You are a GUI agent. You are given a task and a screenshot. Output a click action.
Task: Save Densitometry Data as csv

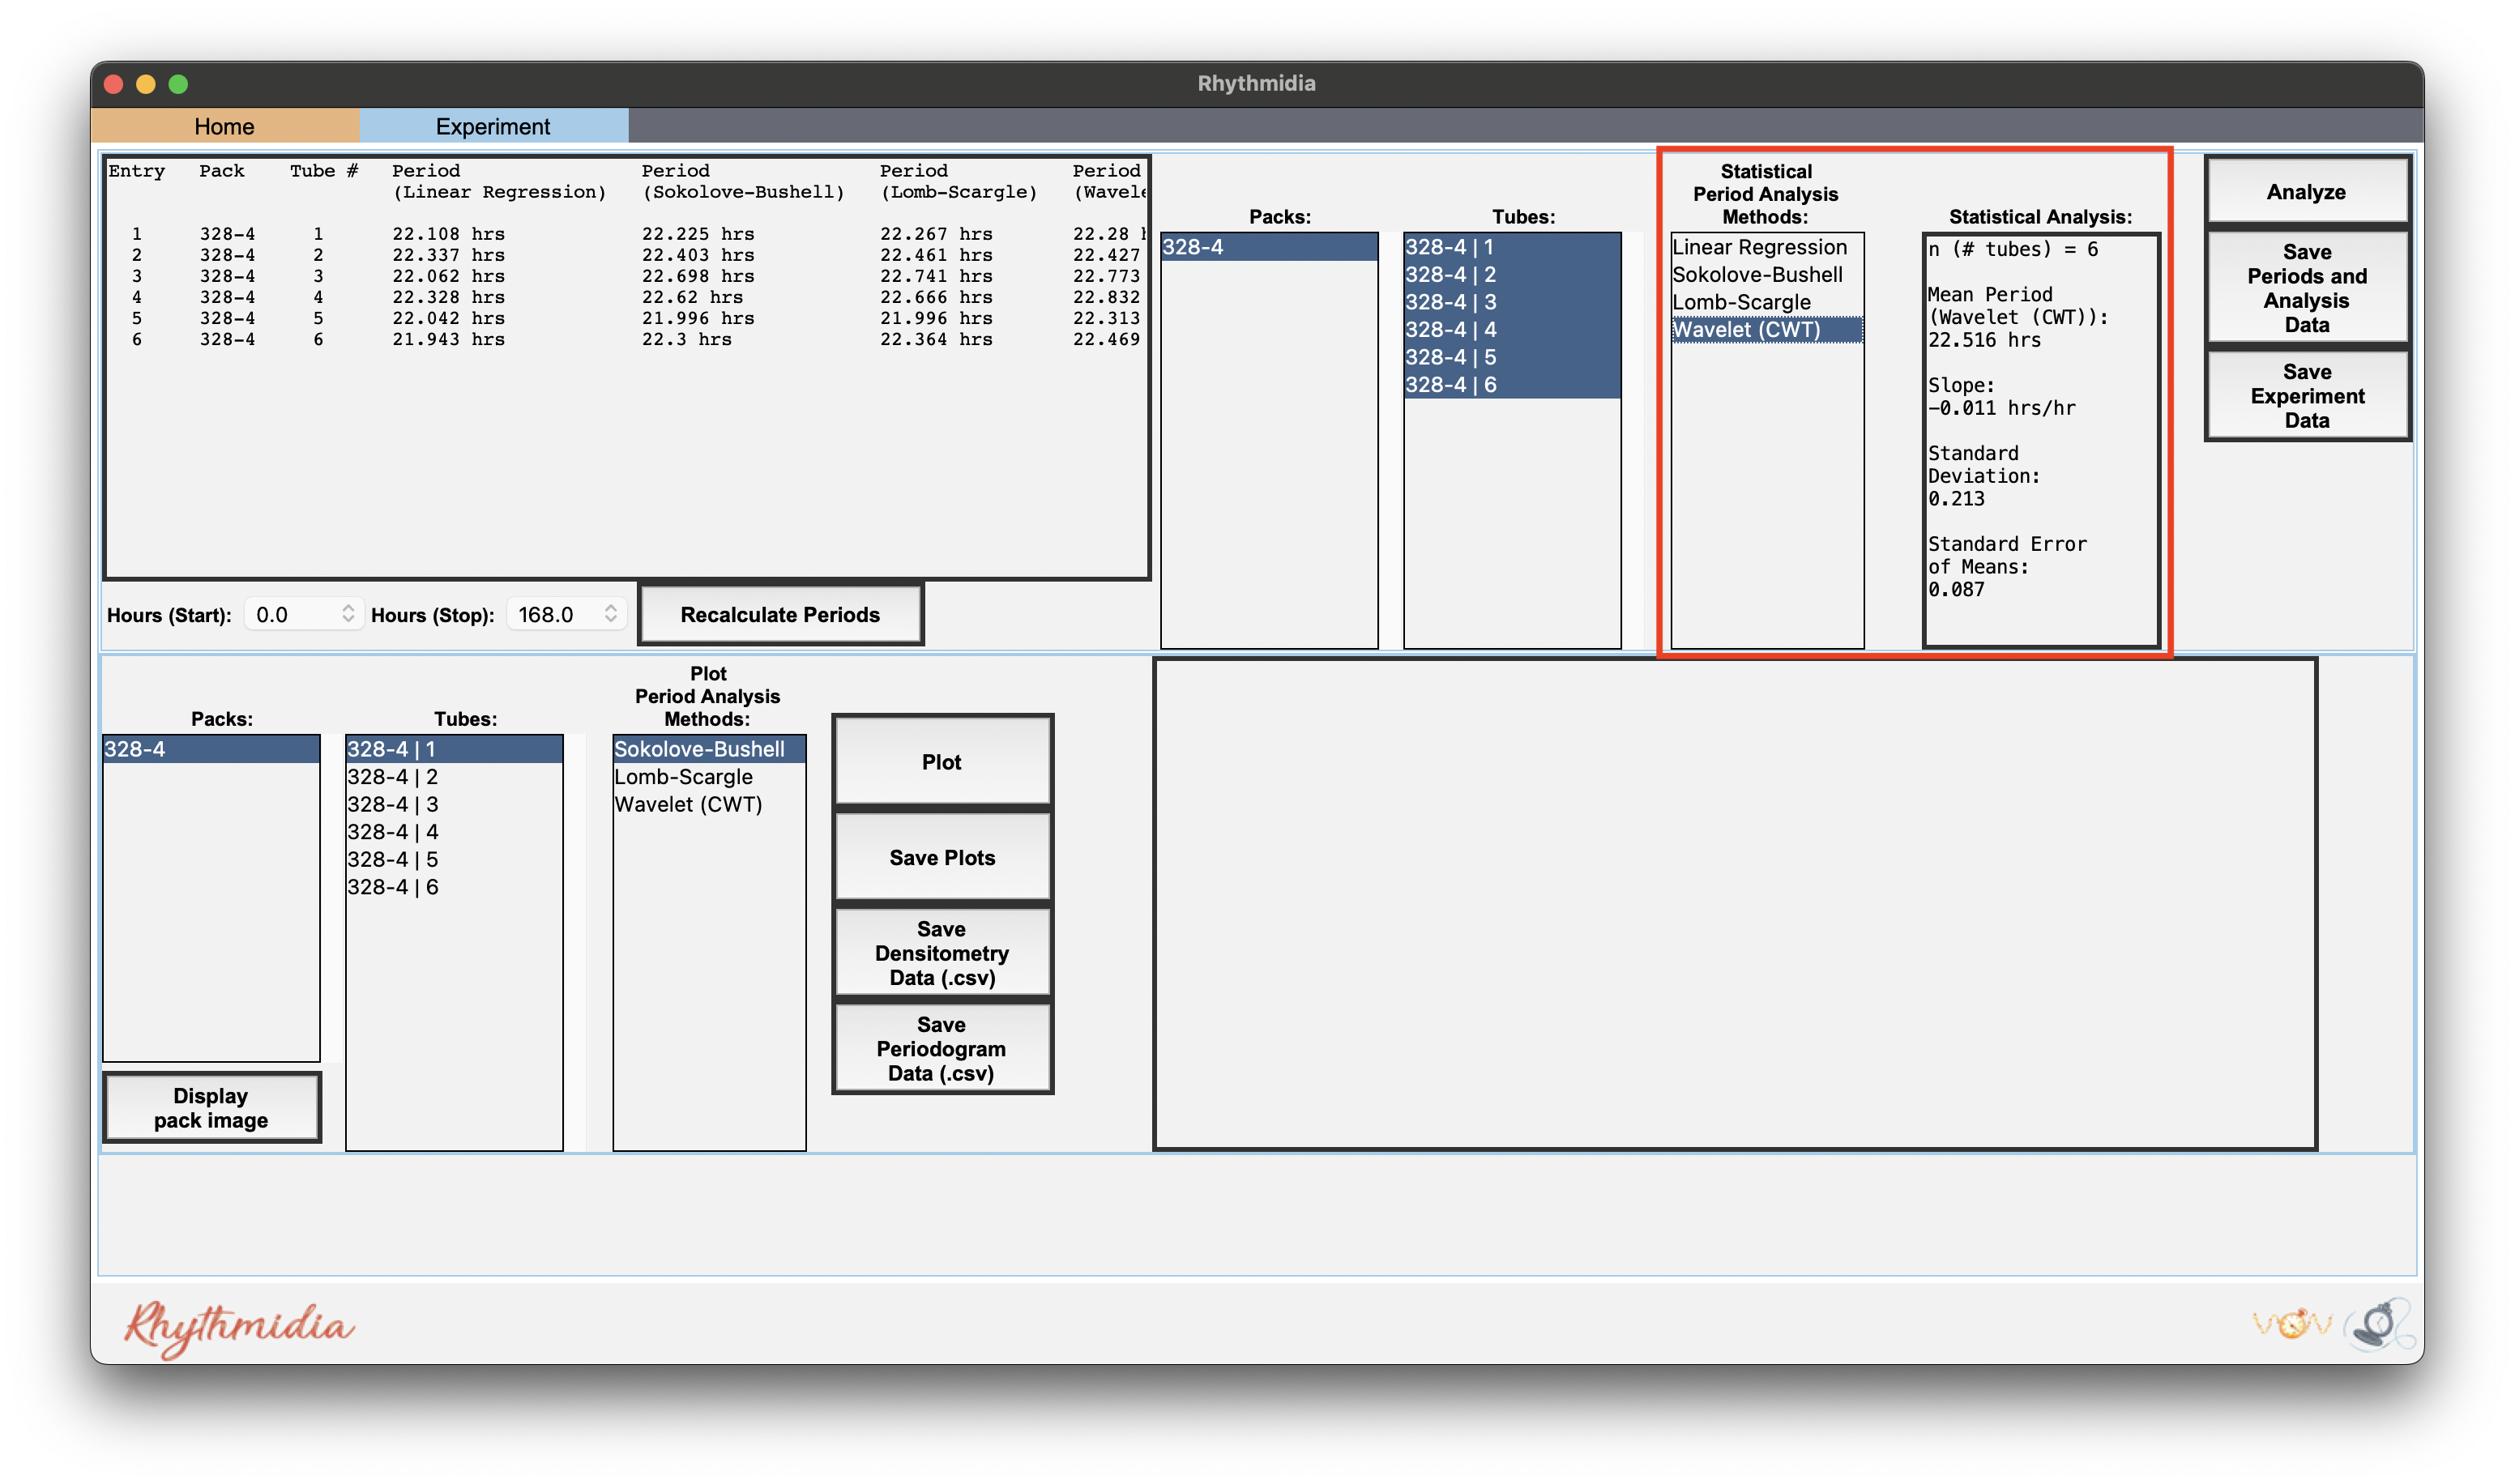pos(942,953)
